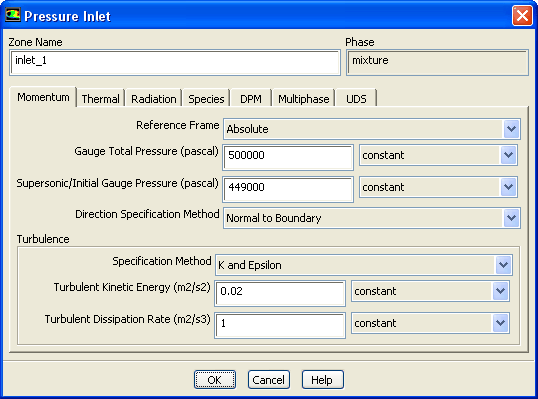Click the Turbulent Dissipation Rate value field
Screen dimensions: 538x399
pyautogui.click(x=280, y=325)
